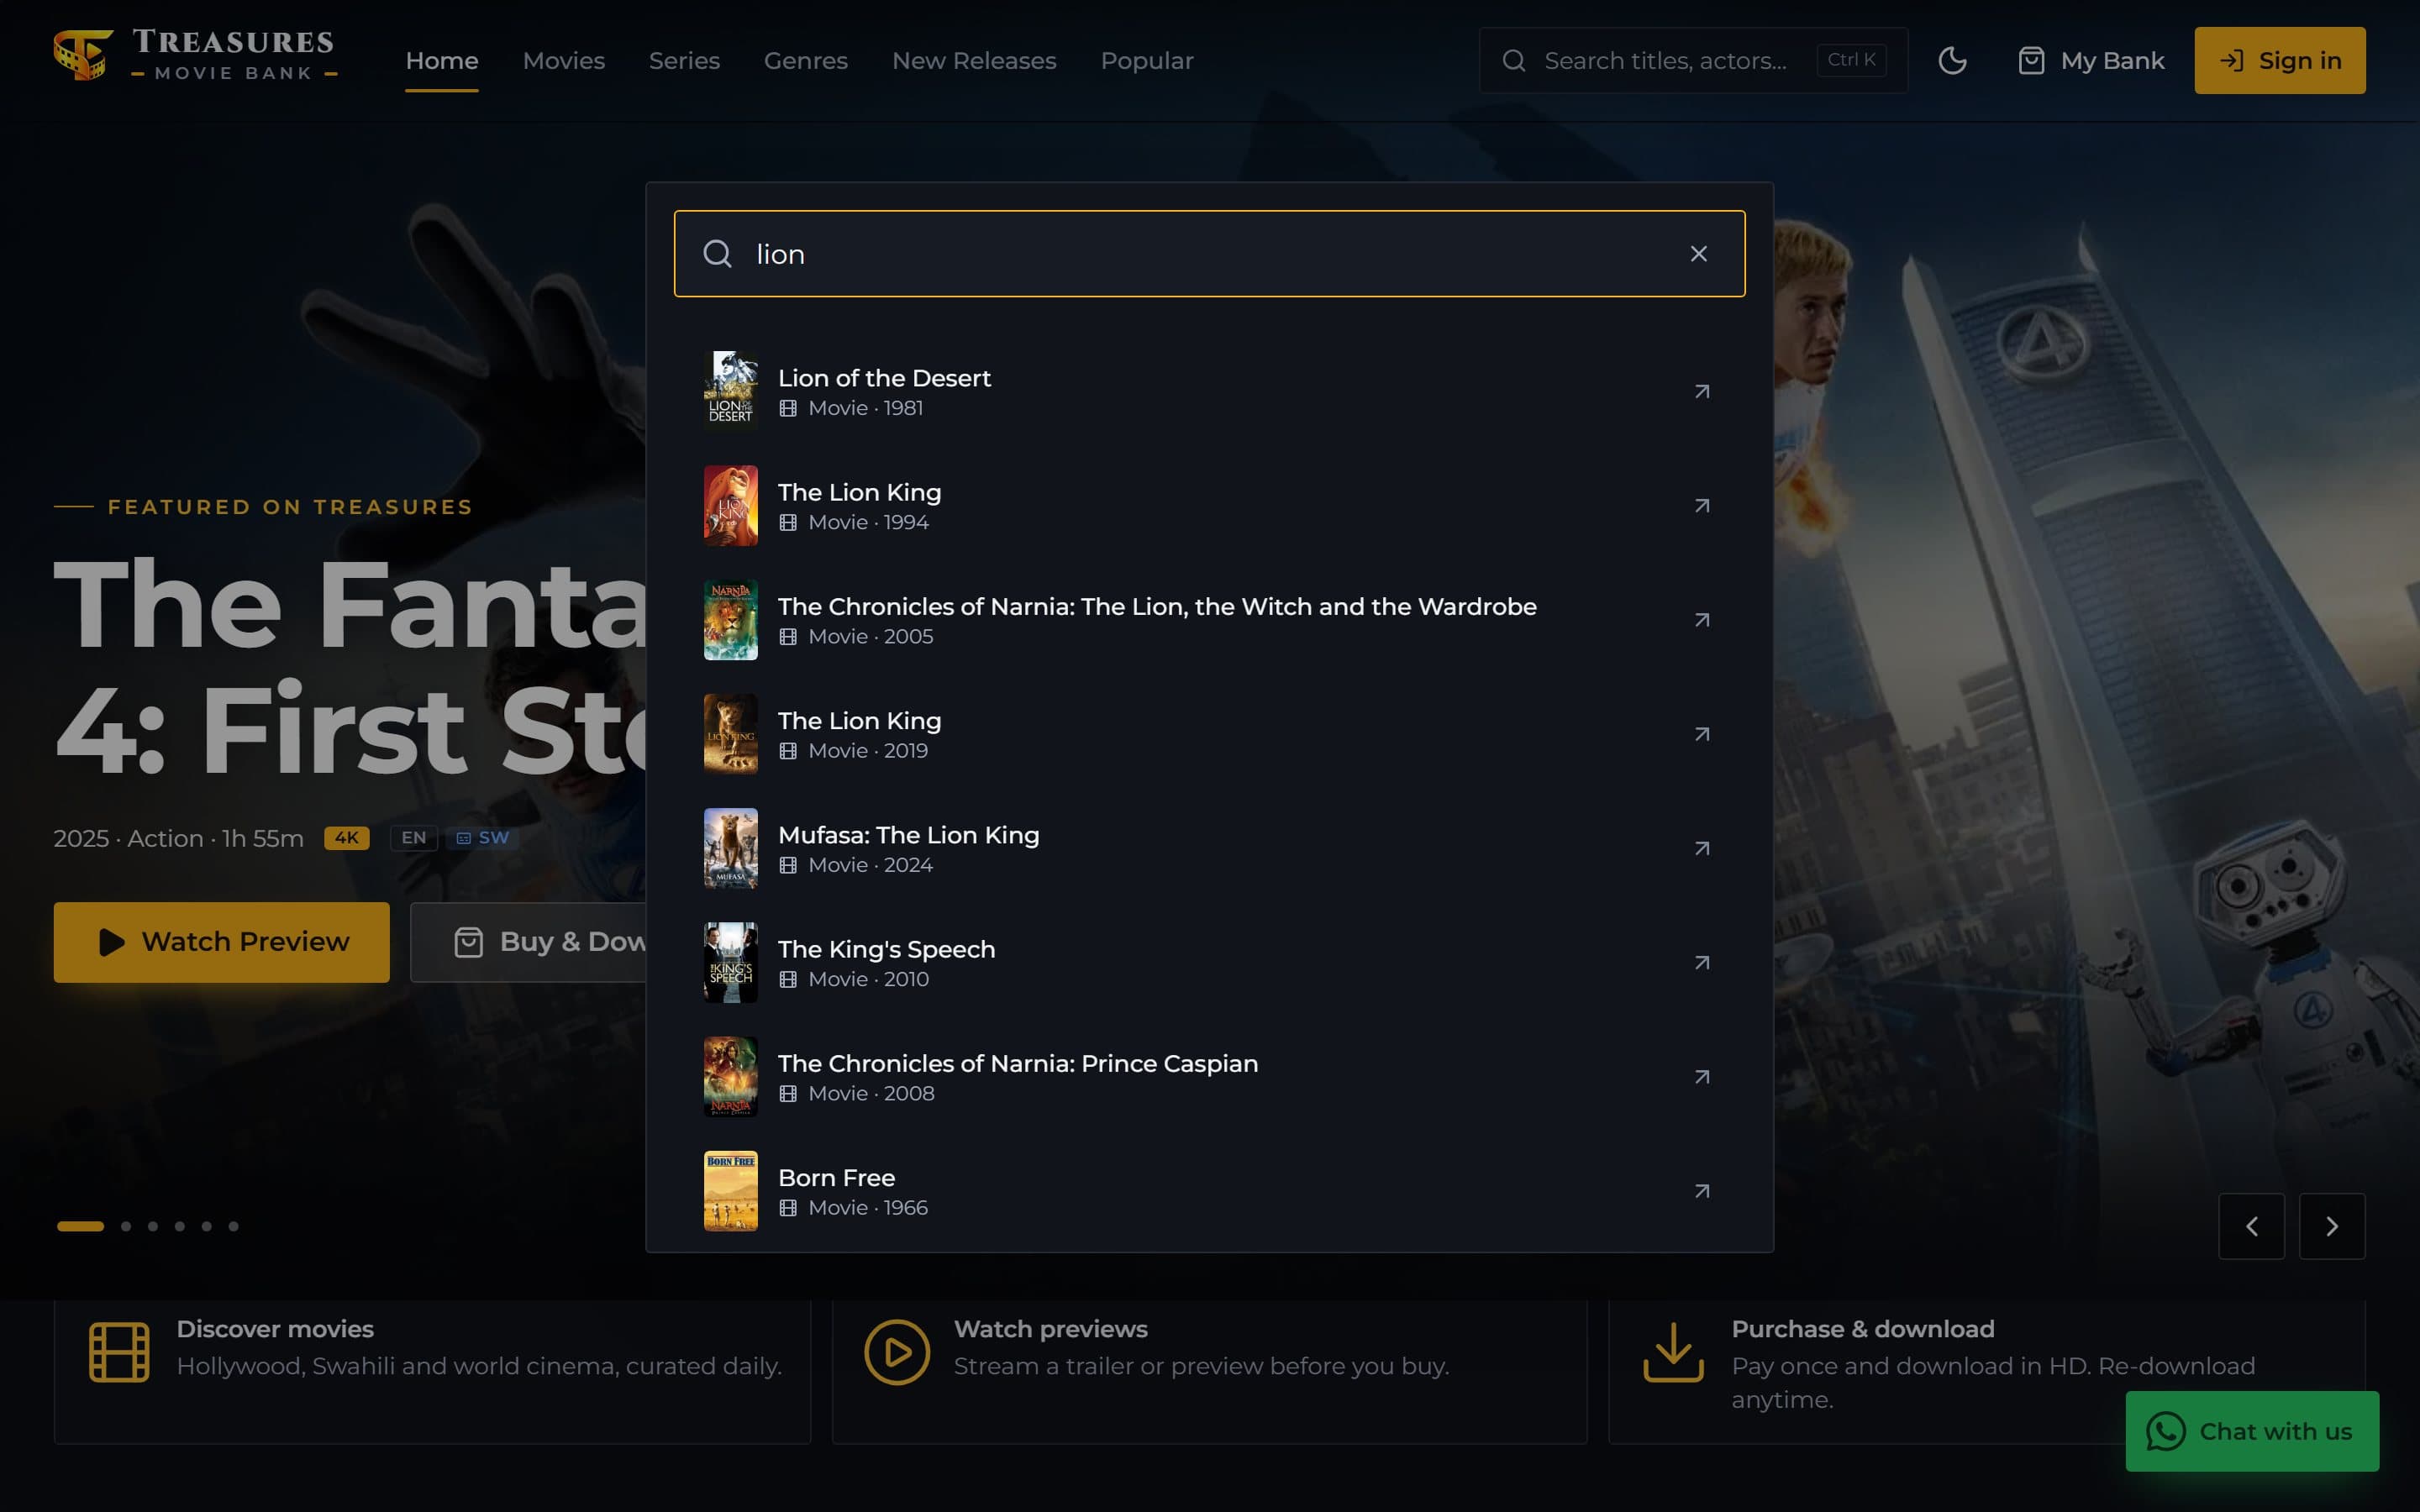Go to next hero slide
This screenshot has width=2420, height=1512.
2332,1226
